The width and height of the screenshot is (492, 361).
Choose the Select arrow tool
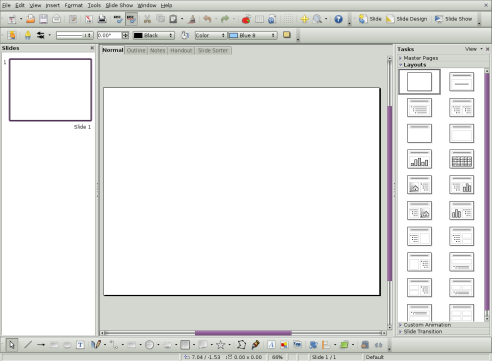click(12, 345)
